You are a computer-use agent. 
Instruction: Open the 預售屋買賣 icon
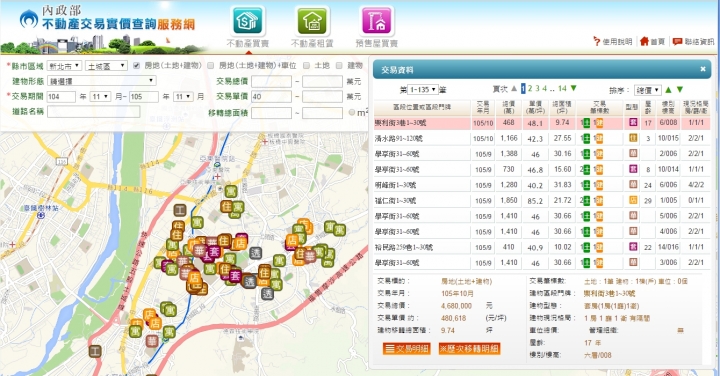click(x=377, y=21)
